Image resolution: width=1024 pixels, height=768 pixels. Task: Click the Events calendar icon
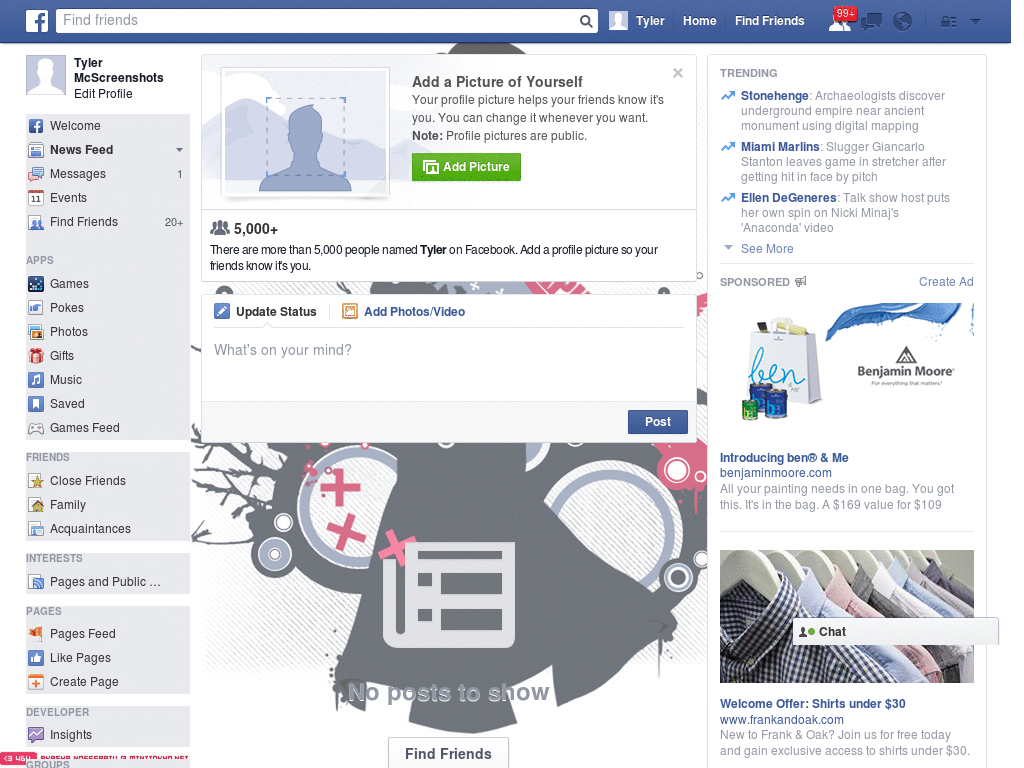point(36,198)
